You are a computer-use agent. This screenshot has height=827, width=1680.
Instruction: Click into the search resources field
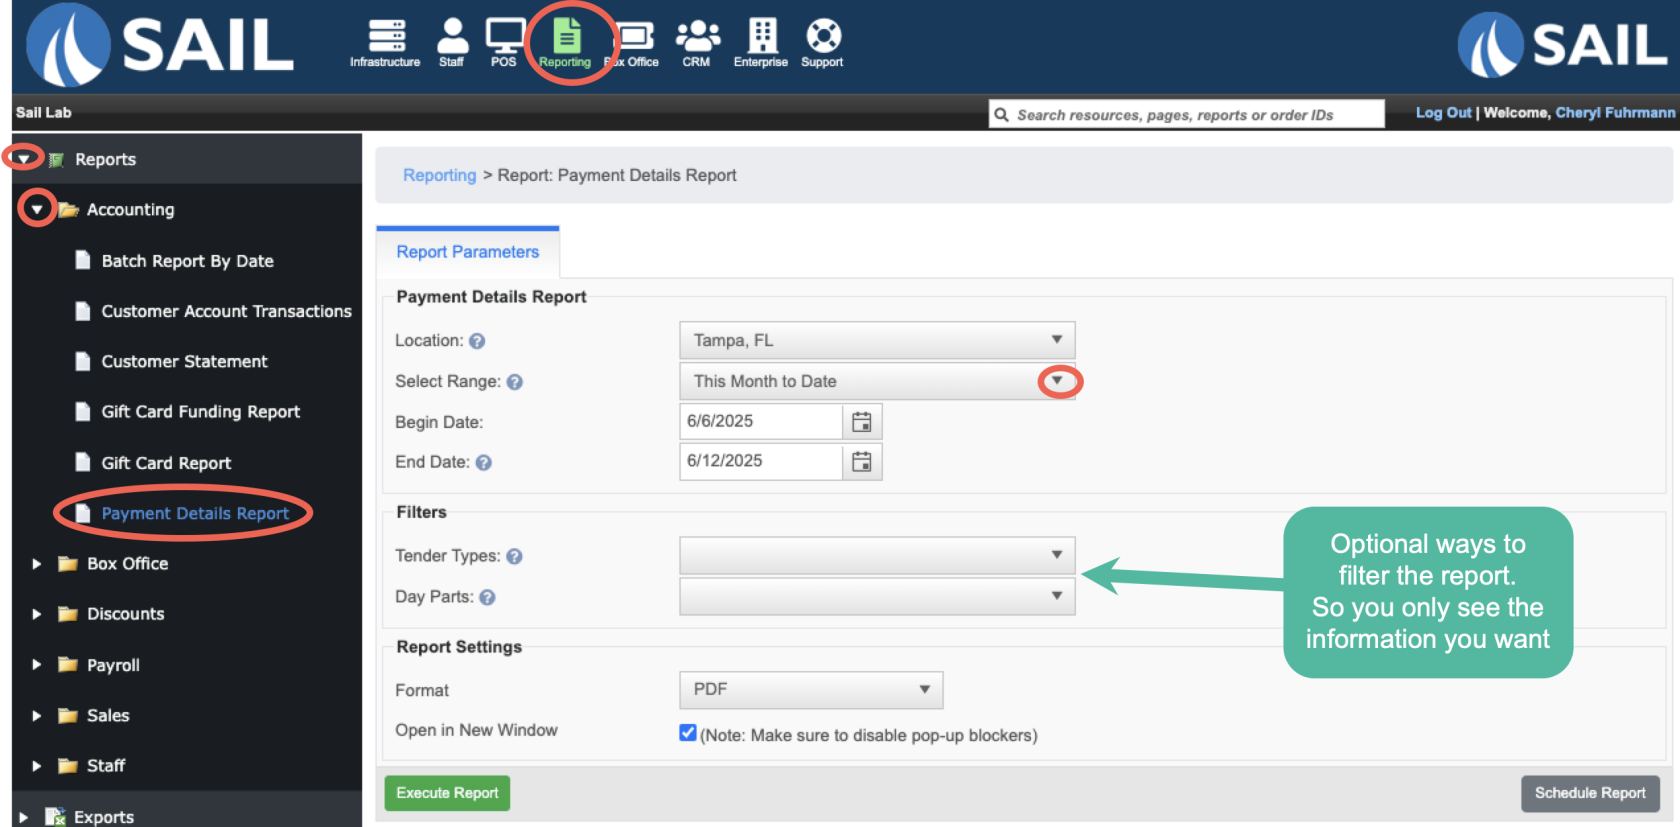(x=1190, y=115)
